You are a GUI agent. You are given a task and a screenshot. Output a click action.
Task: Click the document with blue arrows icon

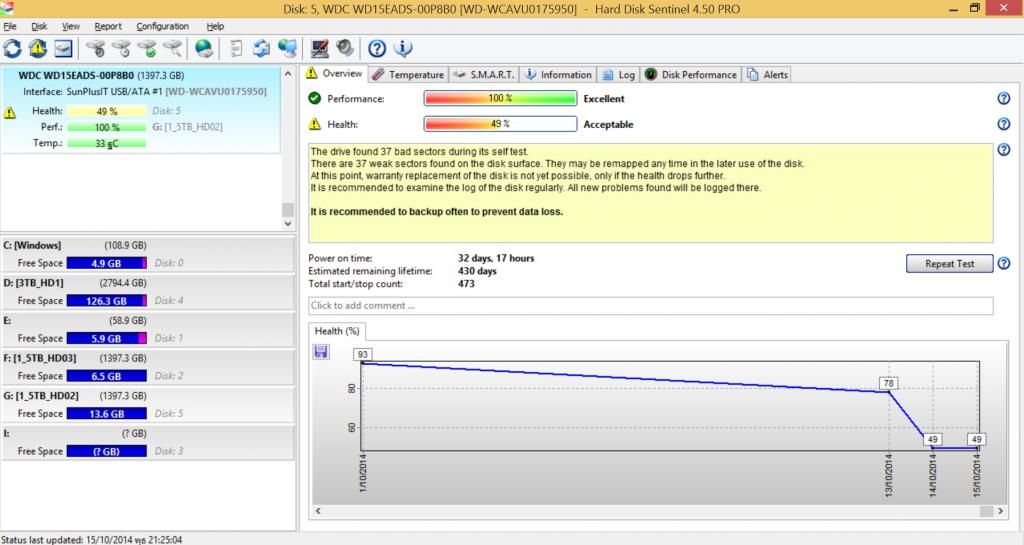pyautogui.click(x=262, y=48)
